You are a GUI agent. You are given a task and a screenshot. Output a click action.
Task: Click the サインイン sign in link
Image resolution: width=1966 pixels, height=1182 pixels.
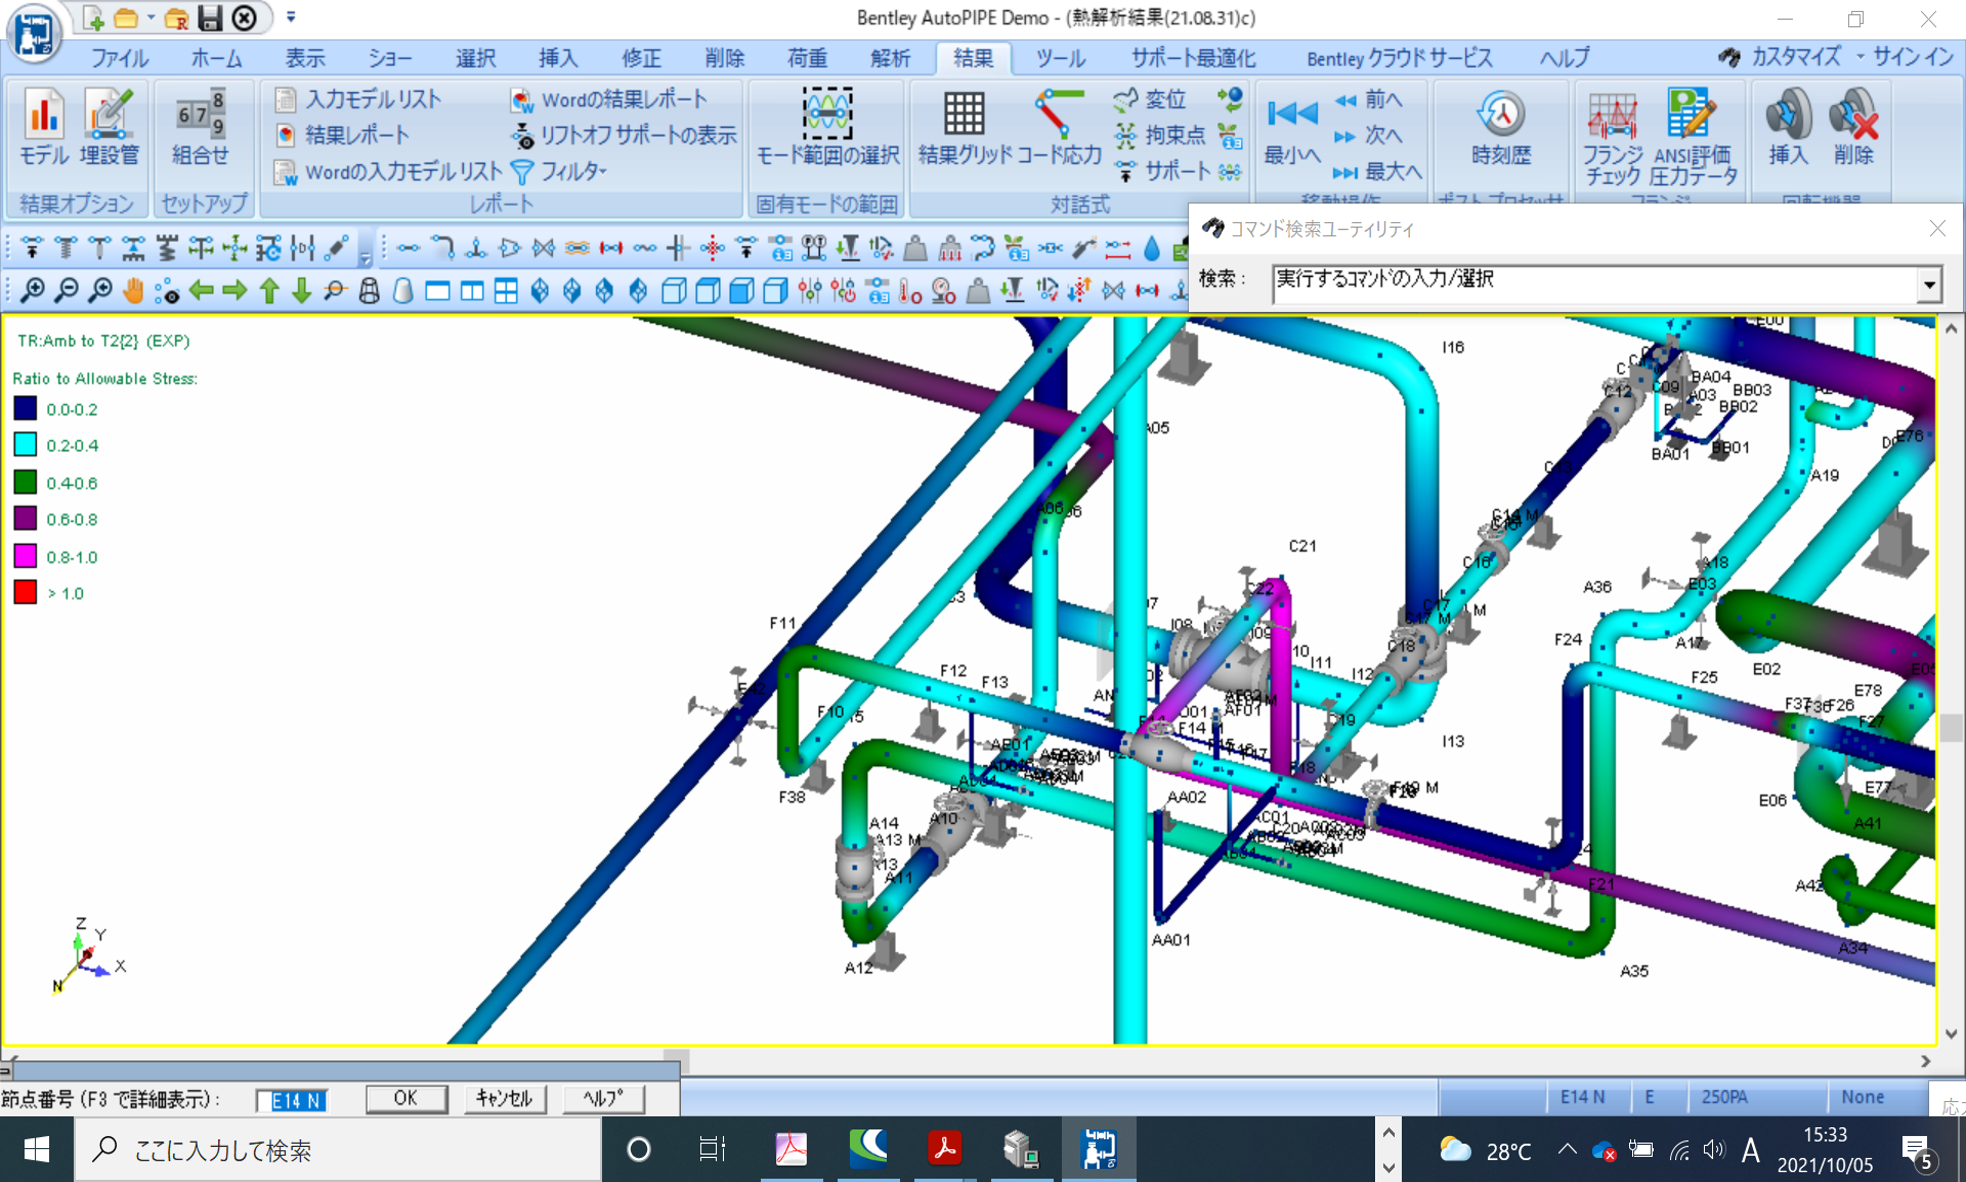(1913, 57)
